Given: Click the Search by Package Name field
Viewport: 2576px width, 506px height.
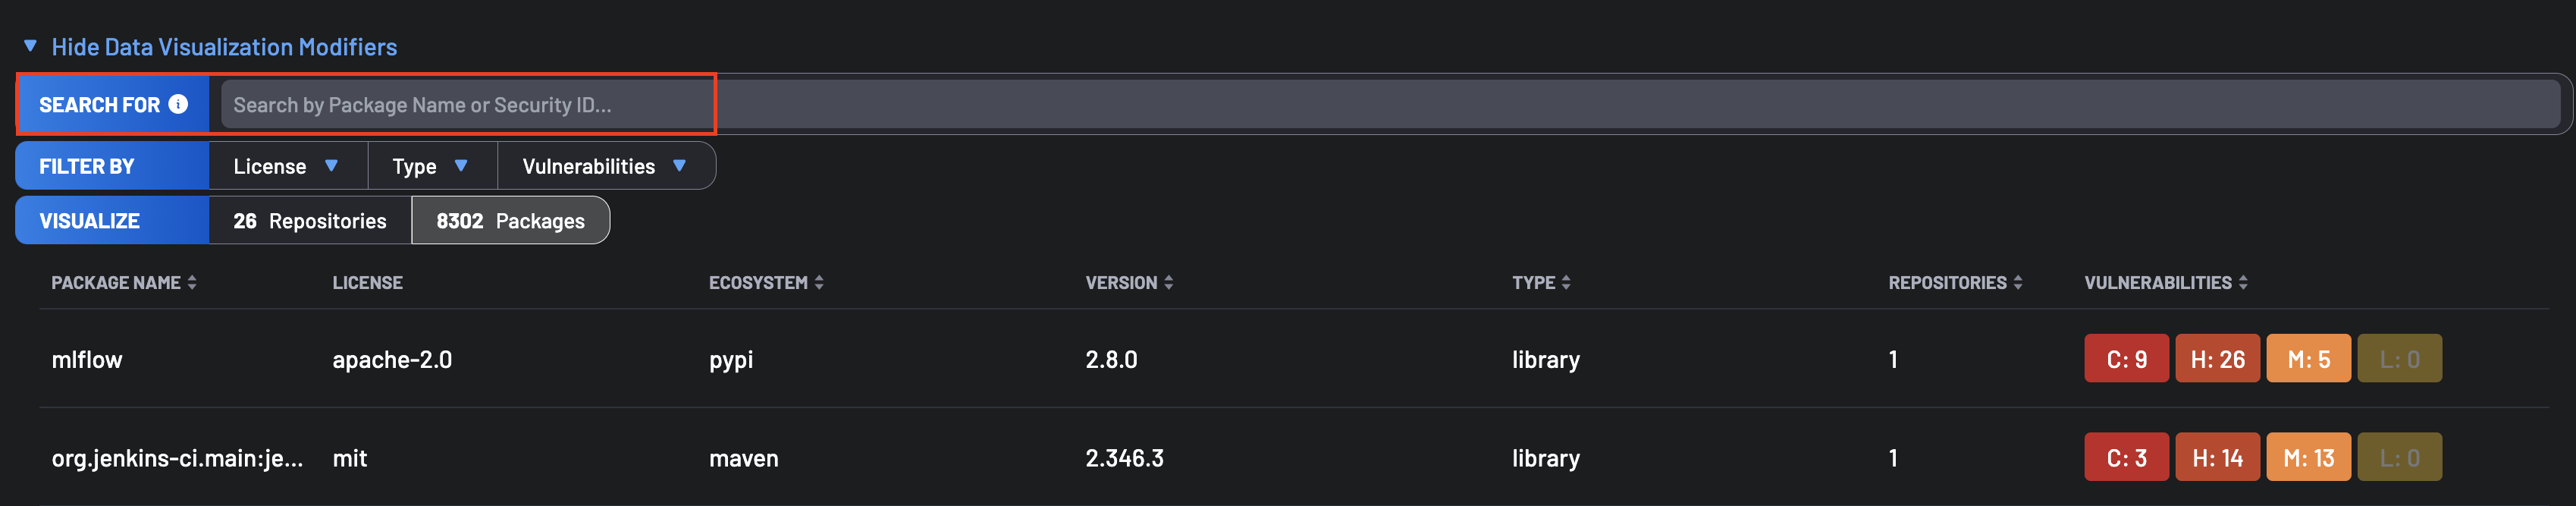Looking at the screenshot, I should (1390, 104).
